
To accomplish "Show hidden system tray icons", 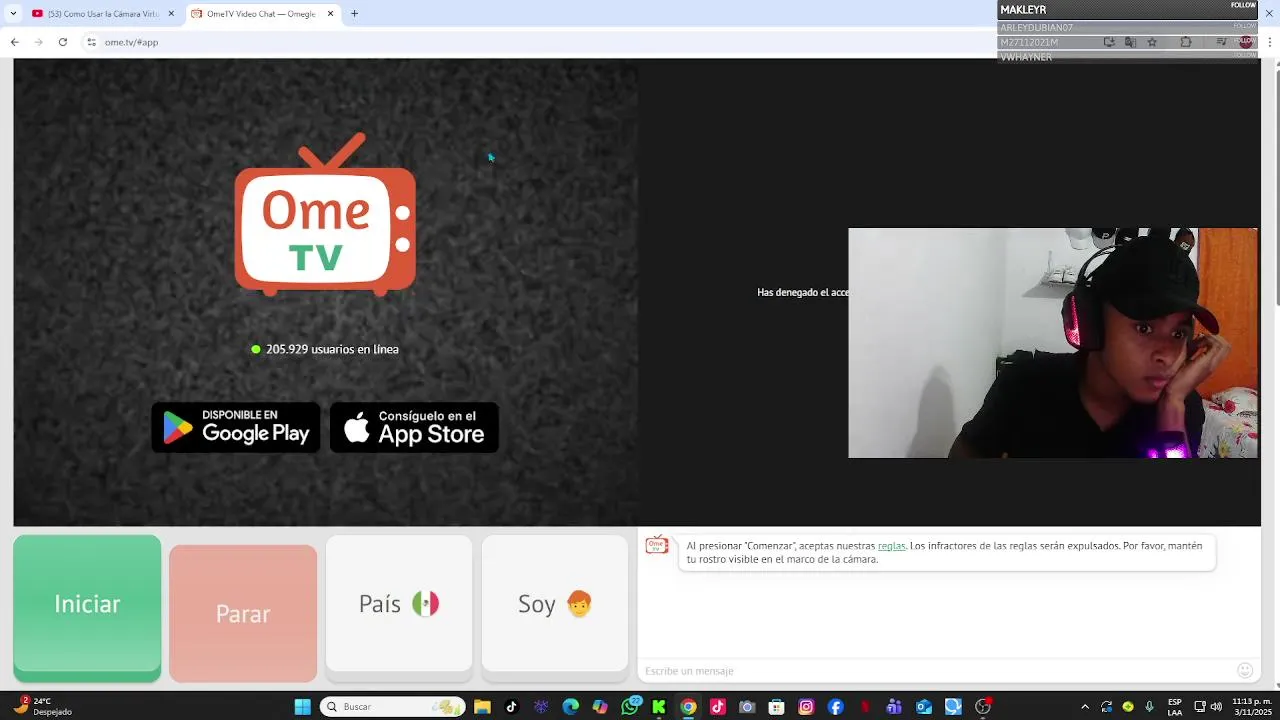I will [1085, 707].
